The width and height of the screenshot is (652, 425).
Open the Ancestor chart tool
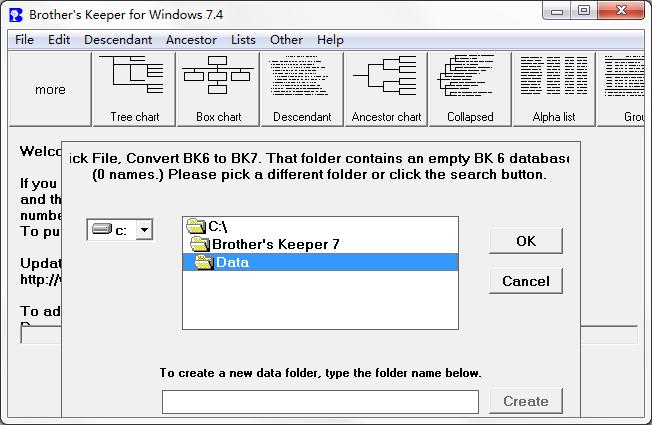[x=386, y=89]
